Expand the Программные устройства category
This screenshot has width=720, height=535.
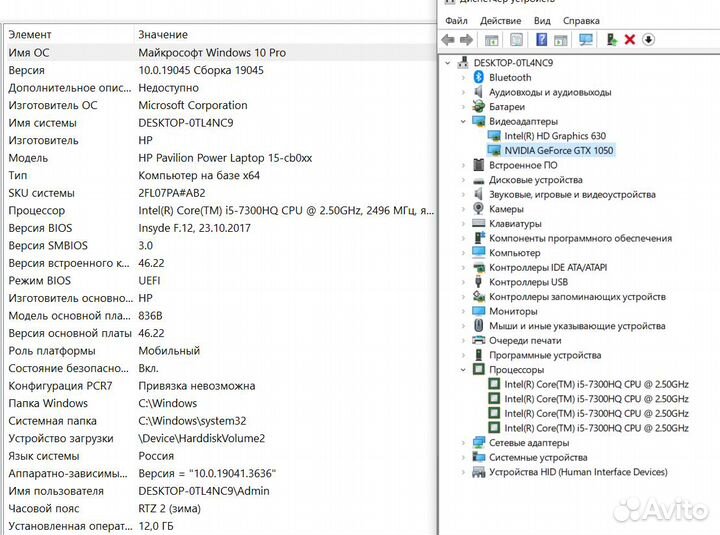463,355
